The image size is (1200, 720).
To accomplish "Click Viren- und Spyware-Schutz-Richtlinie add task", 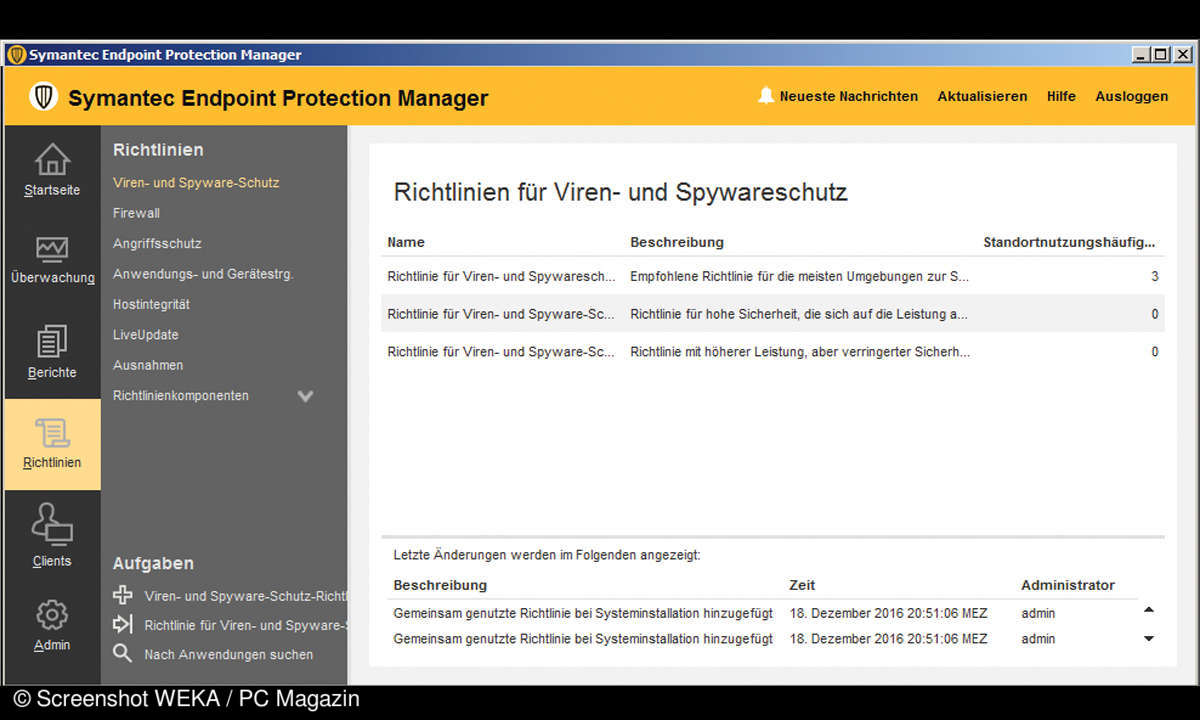I will (245, 596).
